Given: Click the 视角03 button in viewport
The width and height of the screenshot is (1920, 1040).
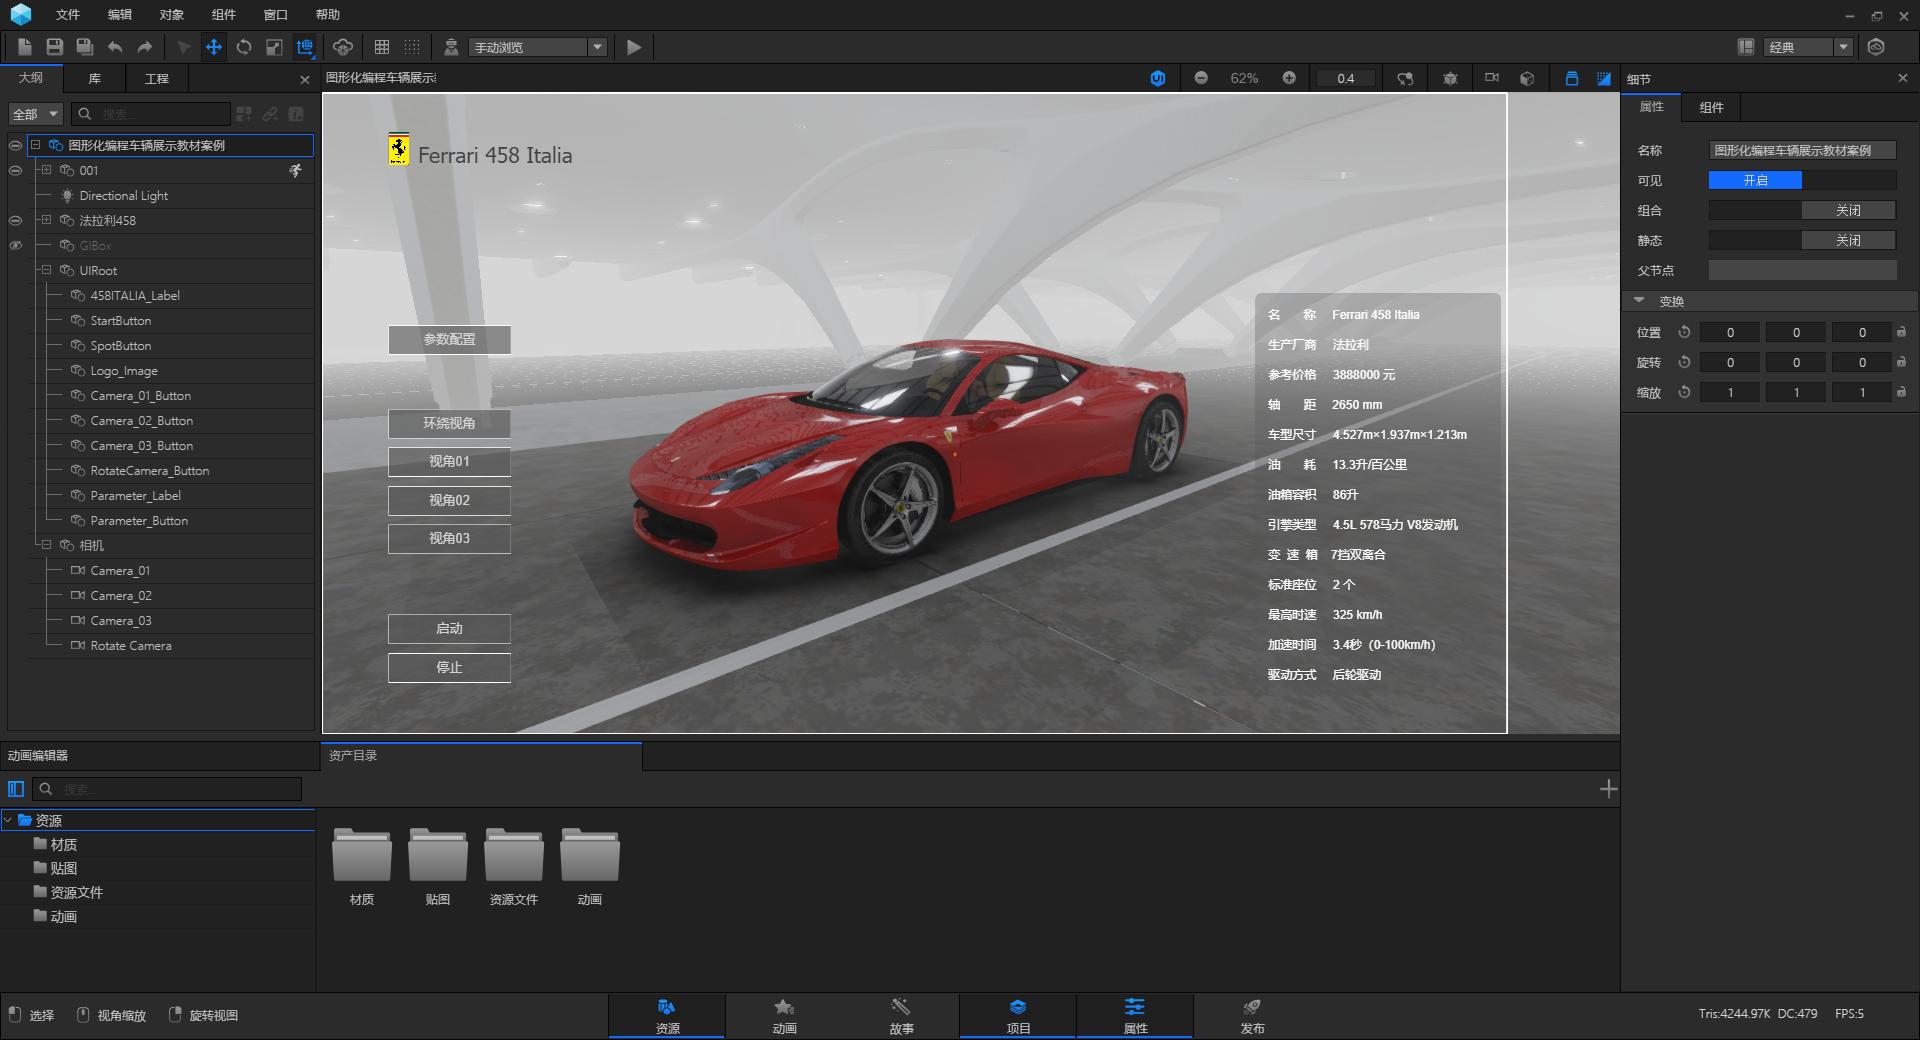Looking at the screenshot, I should 449,539.
